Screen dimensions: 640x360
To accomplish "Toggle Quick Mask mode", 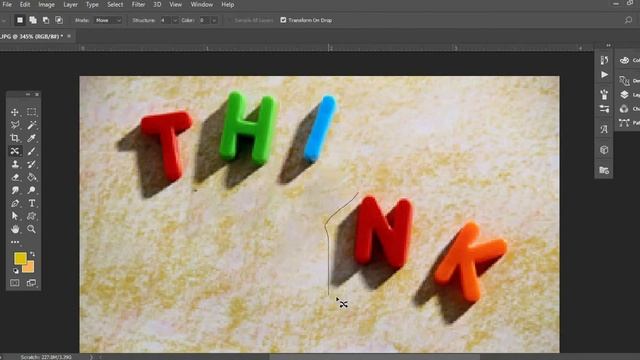I will (x=15, y=283).
